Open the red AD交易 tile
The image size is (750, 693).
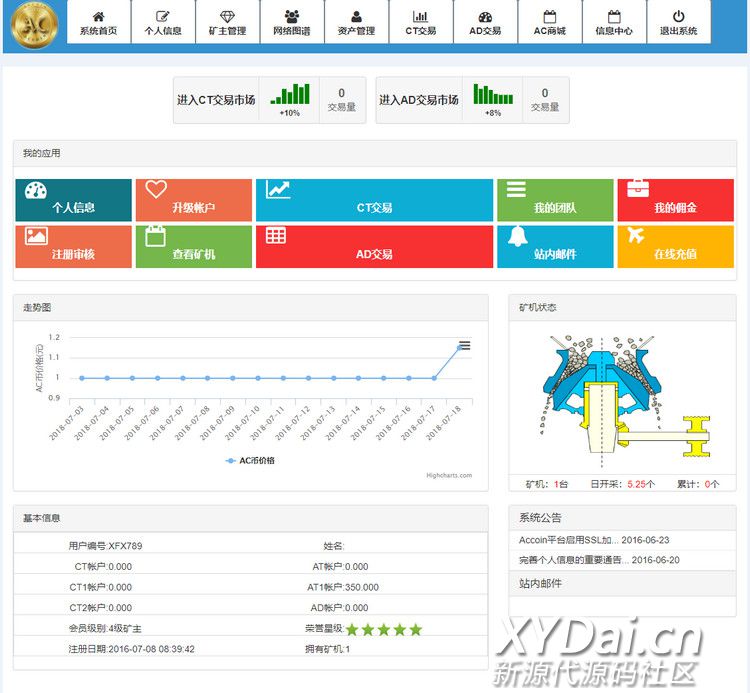pyautogui.click(x=374, y=246)
